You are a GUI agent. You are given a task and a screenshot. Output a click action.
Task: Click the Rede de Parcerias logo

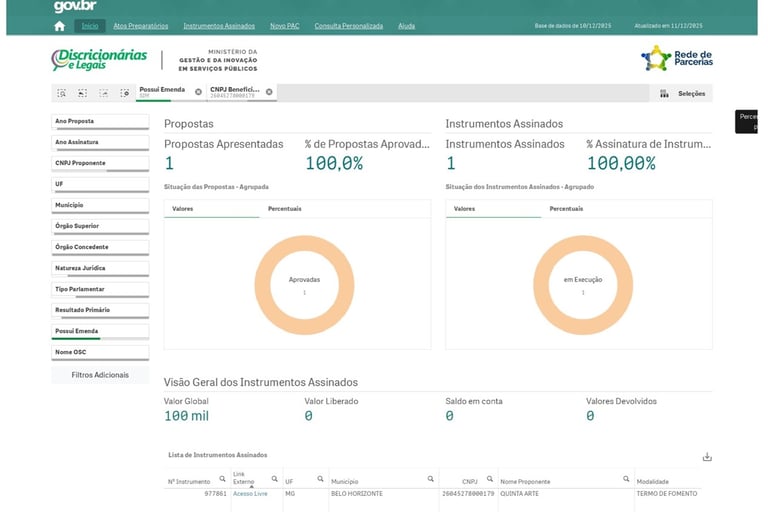[677, 58]
